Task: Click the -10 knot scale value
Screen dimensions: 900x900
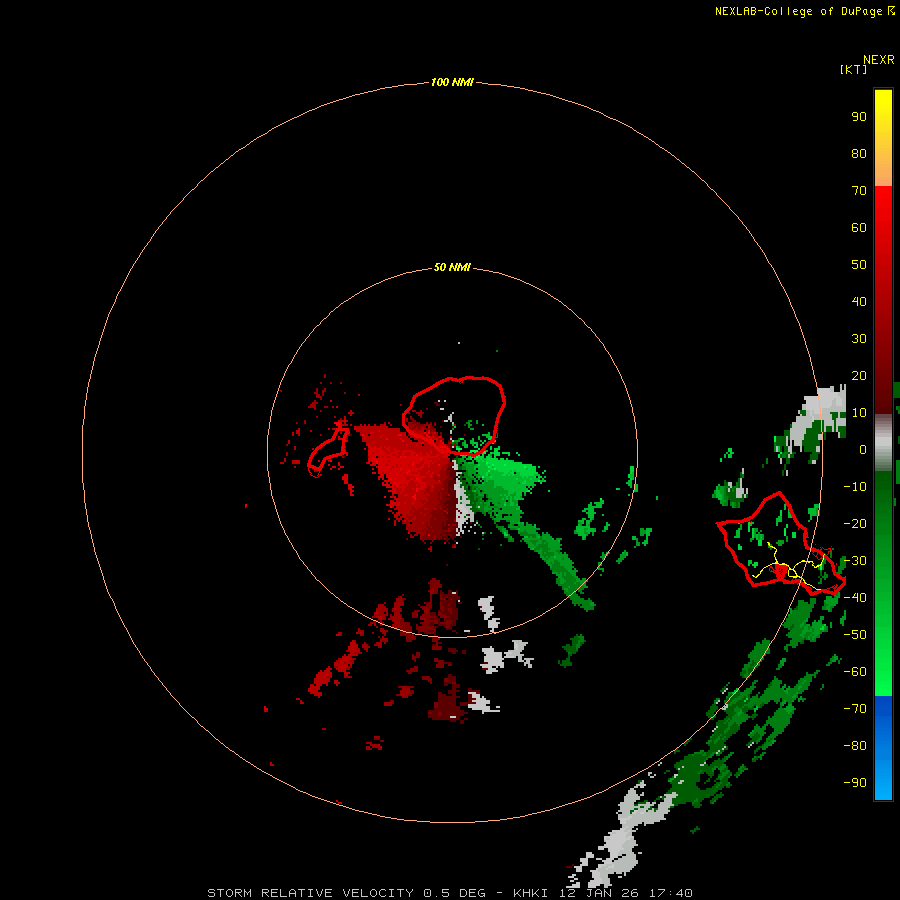Action: [x=855, y=487]
